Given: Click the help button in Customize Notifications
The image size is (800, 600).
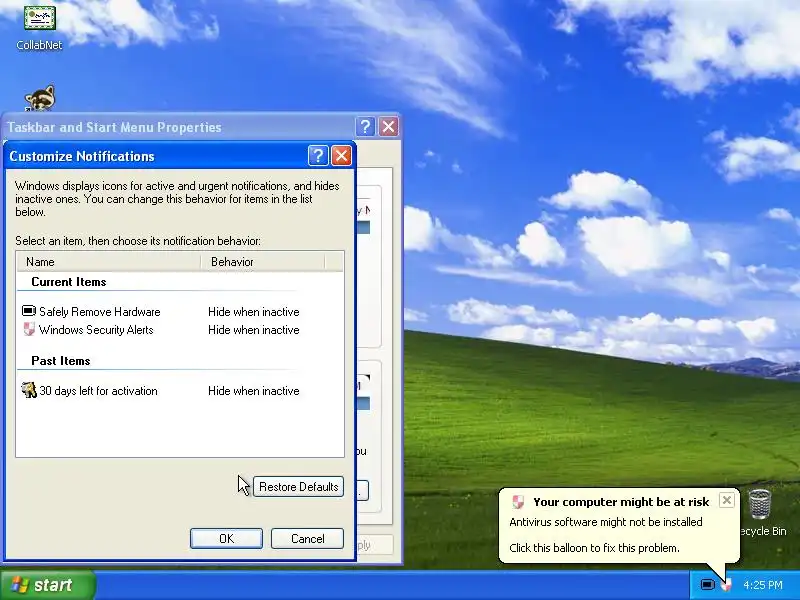Looking at the screenshot, I should click(318, 156).
